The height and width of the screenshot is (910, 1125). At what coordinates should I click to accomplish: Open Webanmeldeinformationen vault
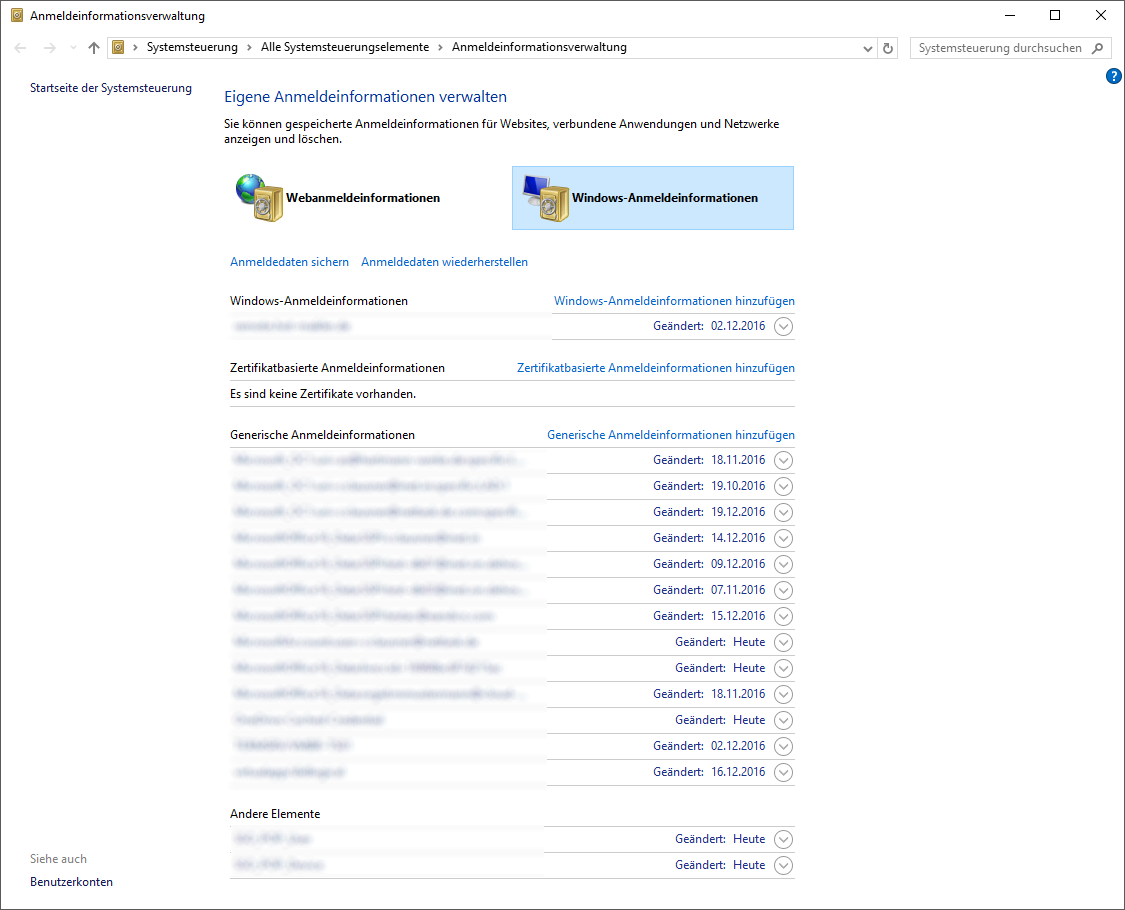click(x=338, y=198)
